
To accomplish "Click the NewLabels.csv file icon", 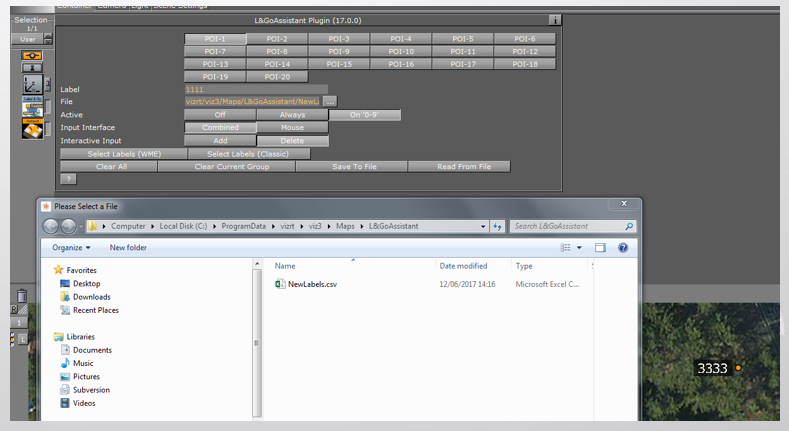I will click(281, 284).
